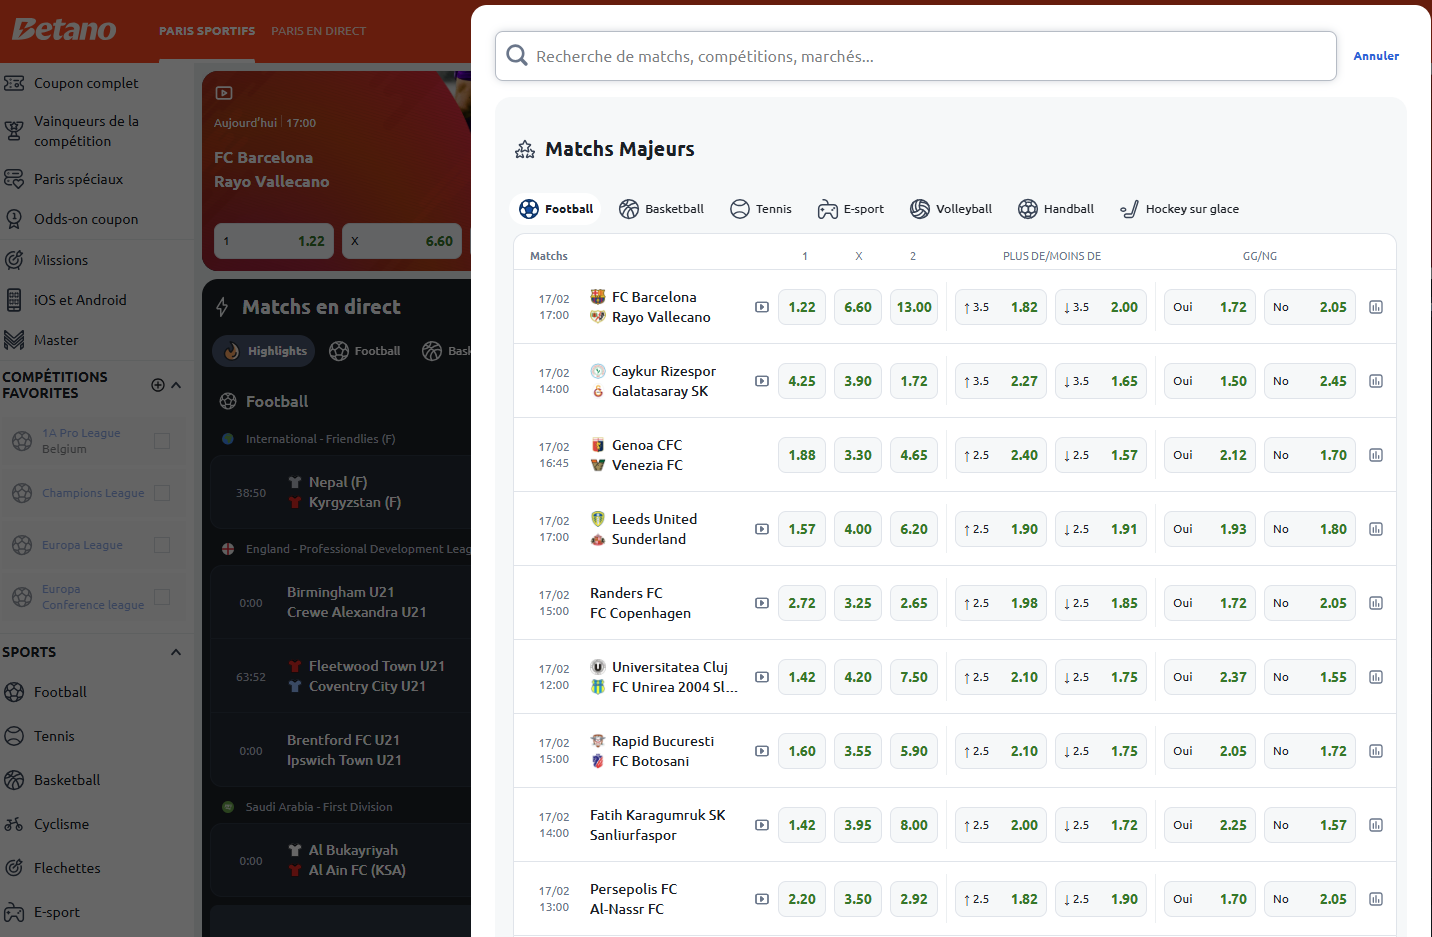Select Persepolis FC win odds 2.20
The image size is (1432, 937).
(x=802, y=899)
